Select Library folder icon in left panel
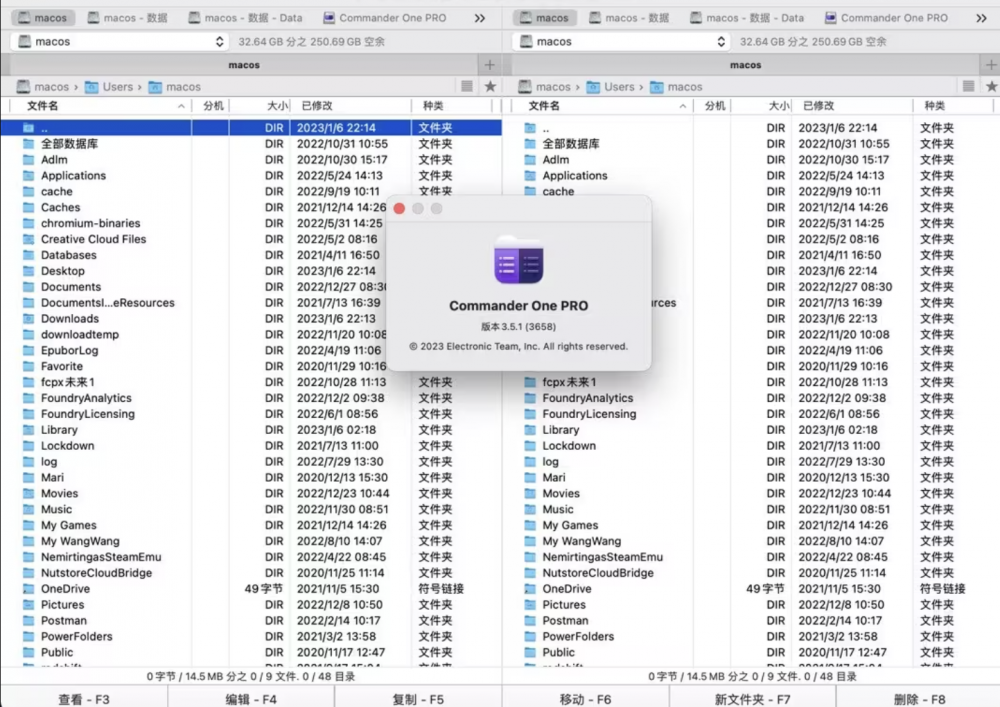Viewport: 1000px width, 707px height. click(x=29, y=430)
